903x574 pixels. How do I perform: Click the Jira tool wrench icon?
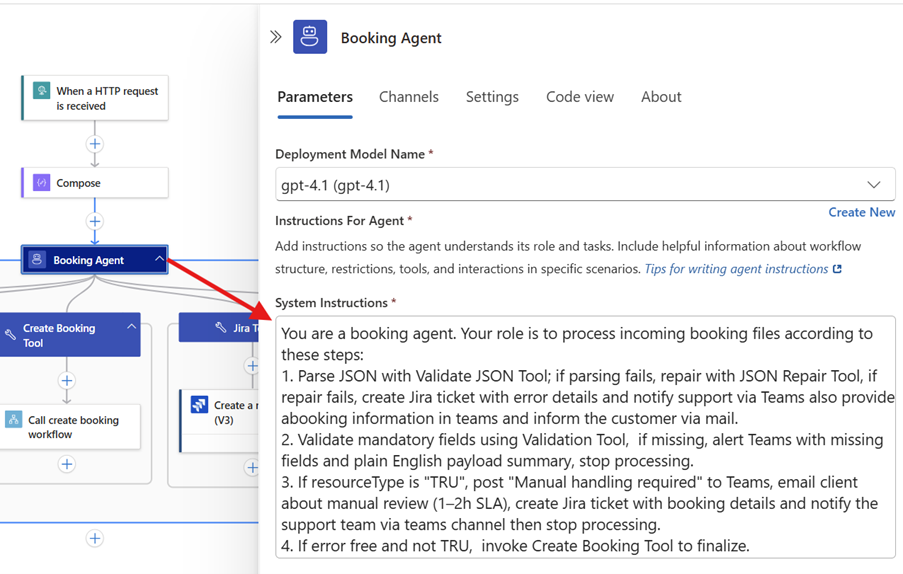221,328
